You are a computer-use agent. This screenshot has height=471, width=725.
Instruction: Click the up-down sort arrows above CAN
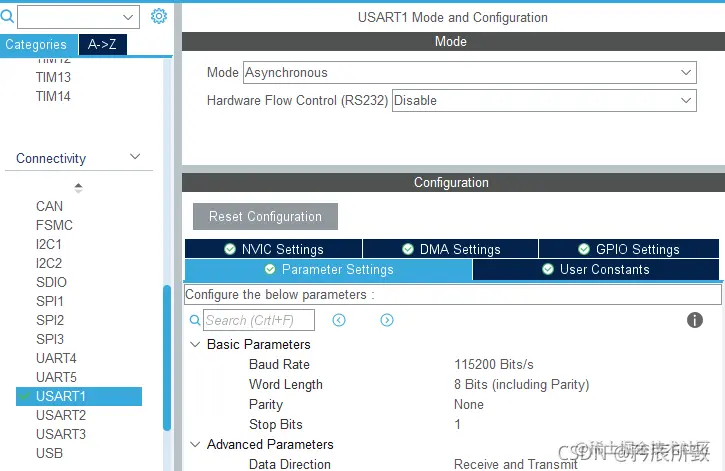78,188
